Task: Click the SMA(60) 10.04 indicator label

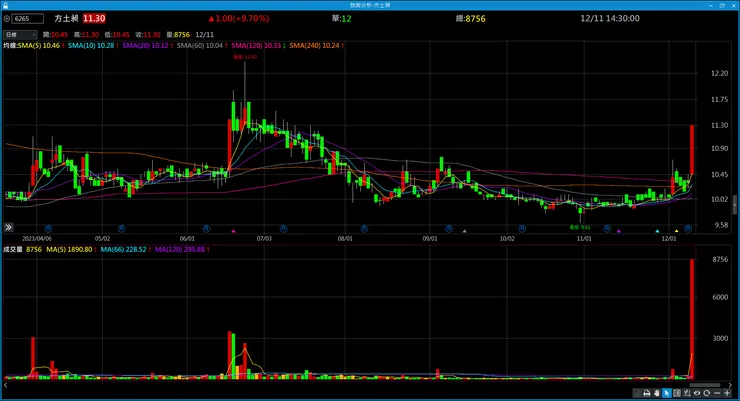Action: (202, 46)
